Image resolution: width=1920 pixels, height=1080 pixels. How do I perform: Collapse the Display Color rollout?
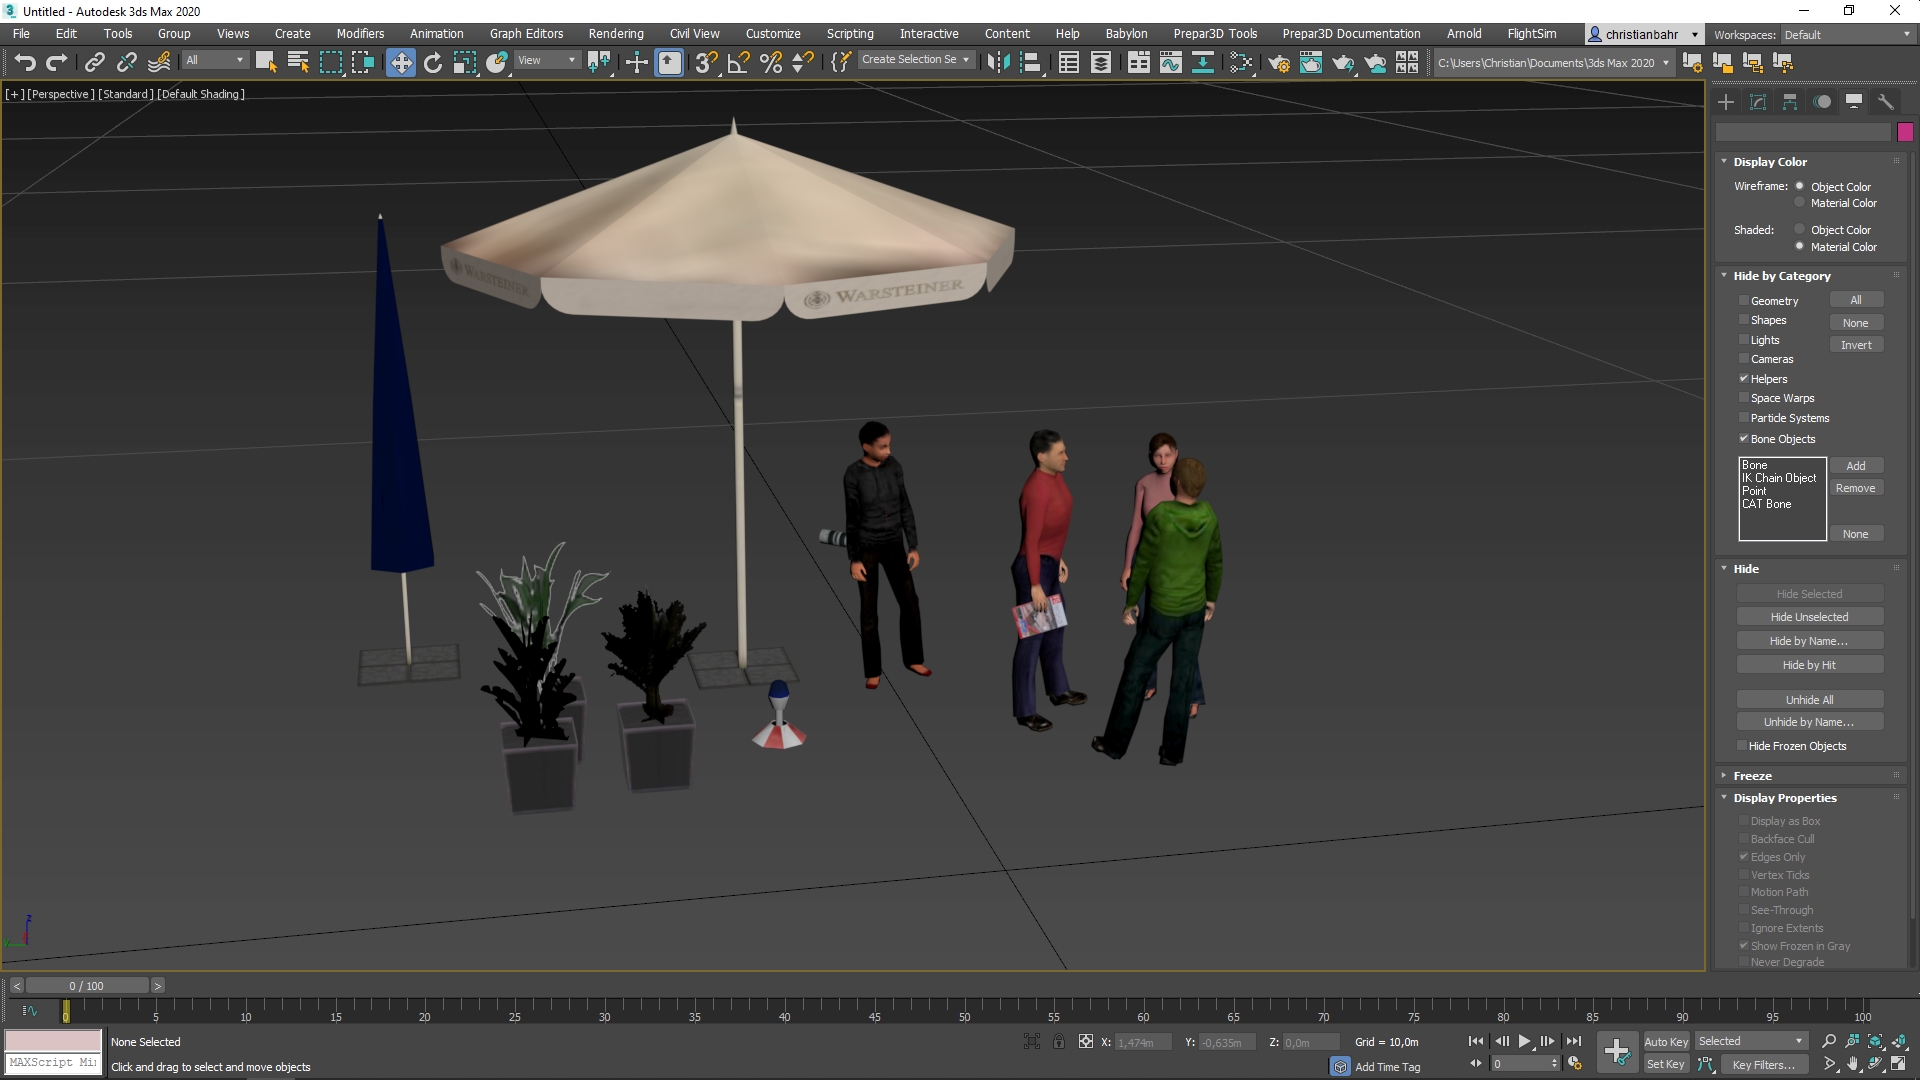point(1769,162)
